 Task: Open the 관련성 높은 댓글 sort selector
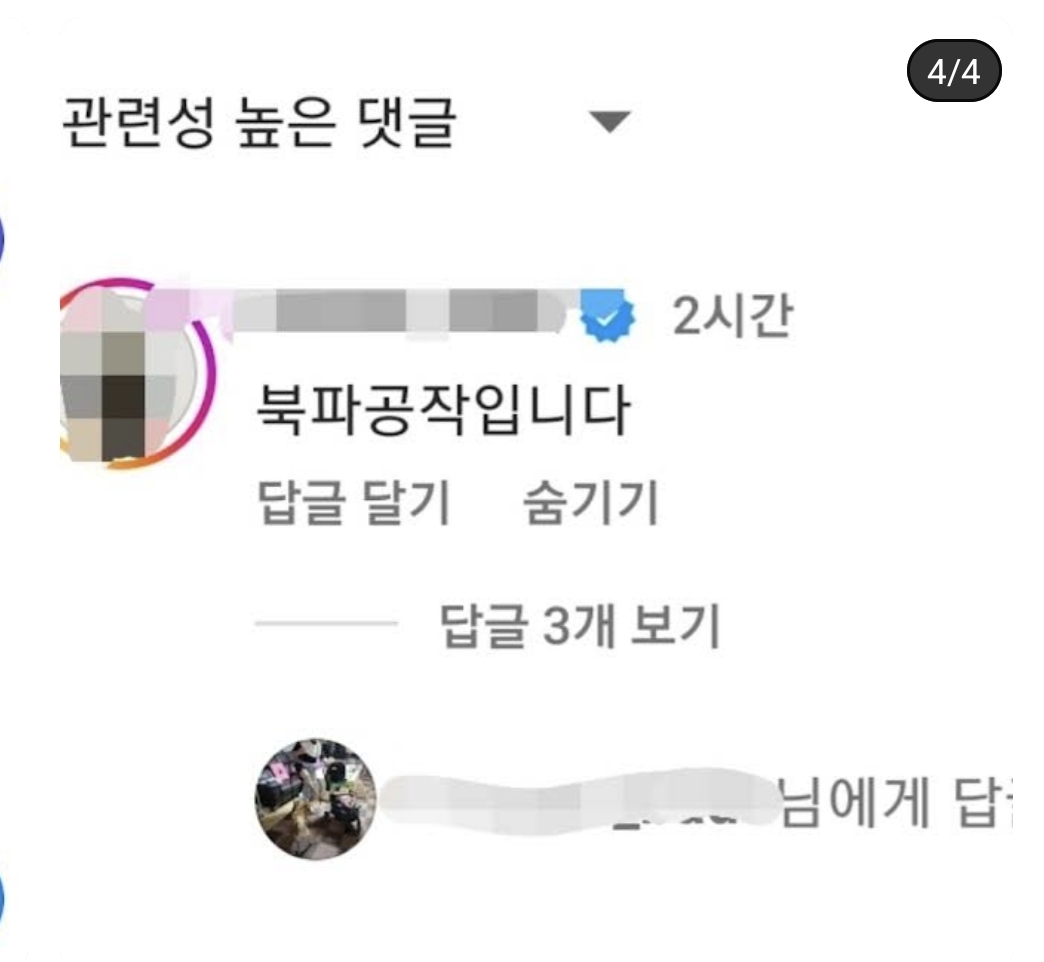click(x=346, y=121)
